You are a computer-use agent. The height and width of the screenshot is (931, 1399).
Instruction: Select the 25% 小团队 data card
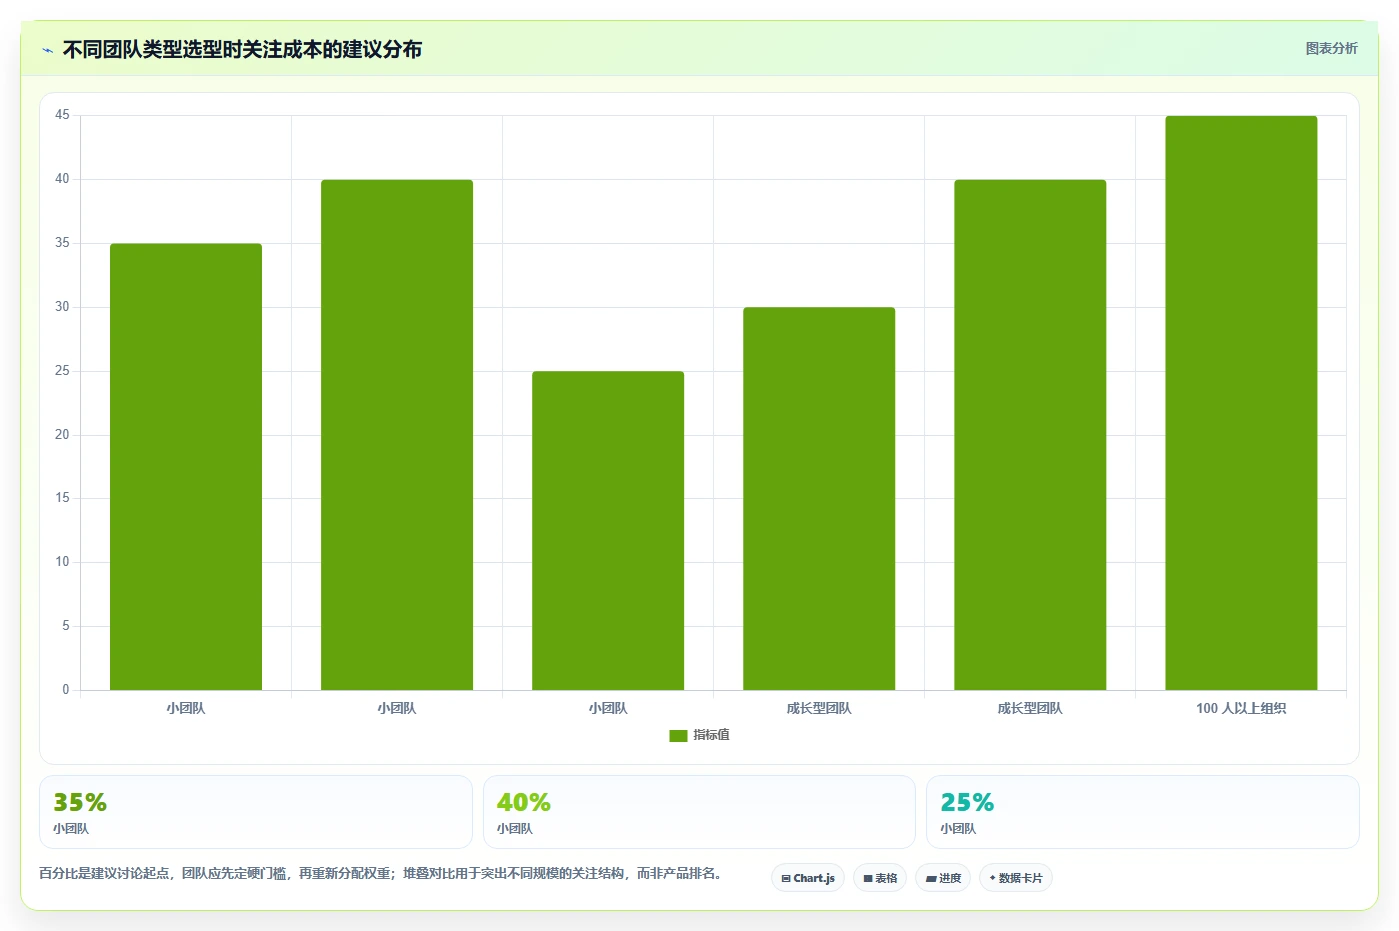click(x=1143, y=812)
